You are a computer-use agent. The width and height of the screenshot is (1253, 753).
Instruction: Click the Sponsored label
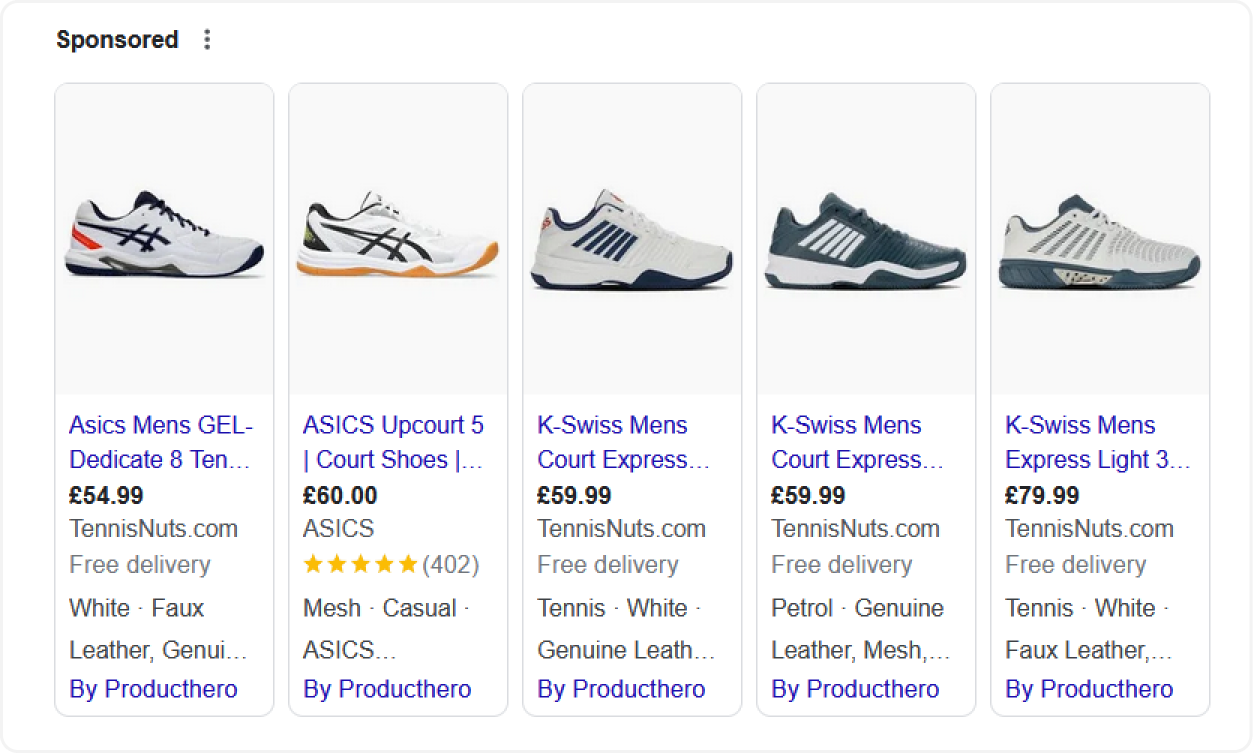click(117, 40)
